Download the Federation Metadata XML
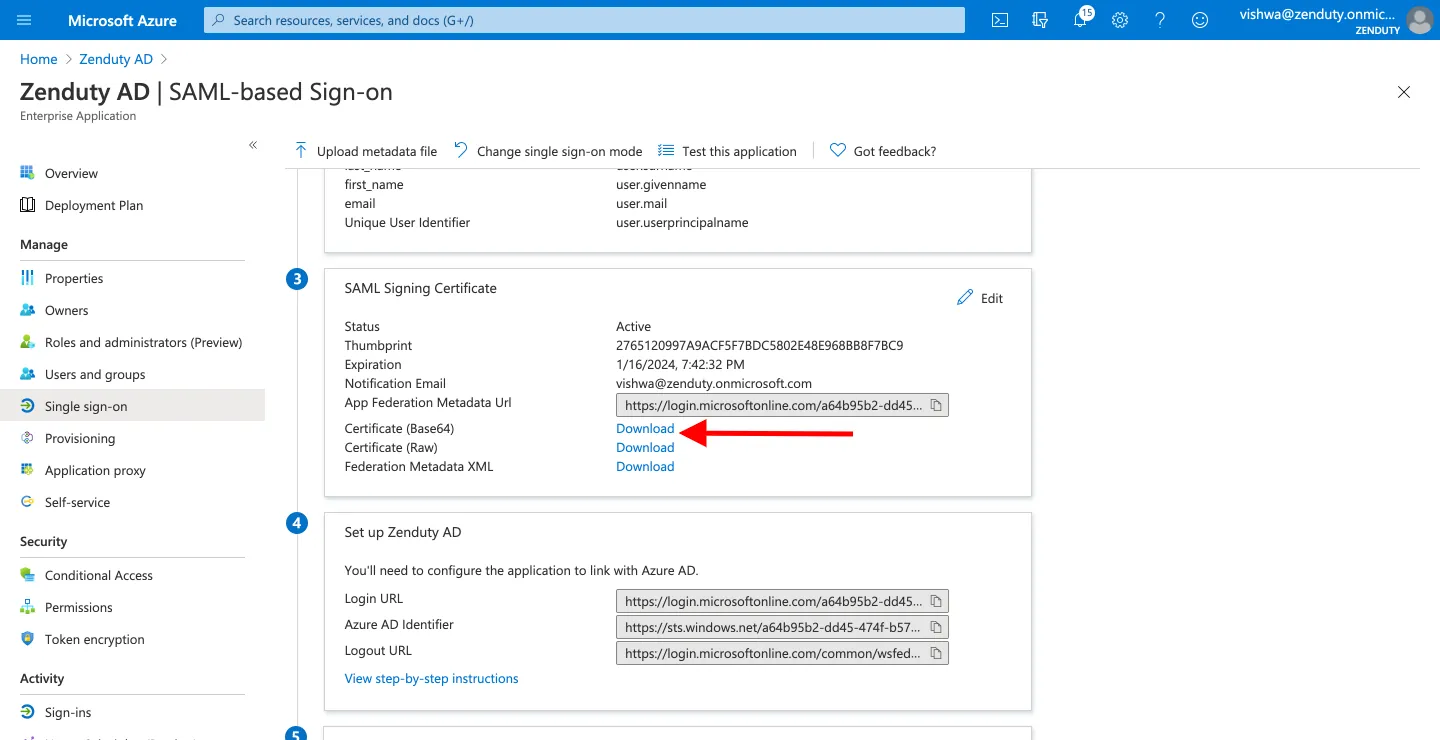Image resolution: width=1440 pixels, height=740 pixels. [x=645, y=466]
